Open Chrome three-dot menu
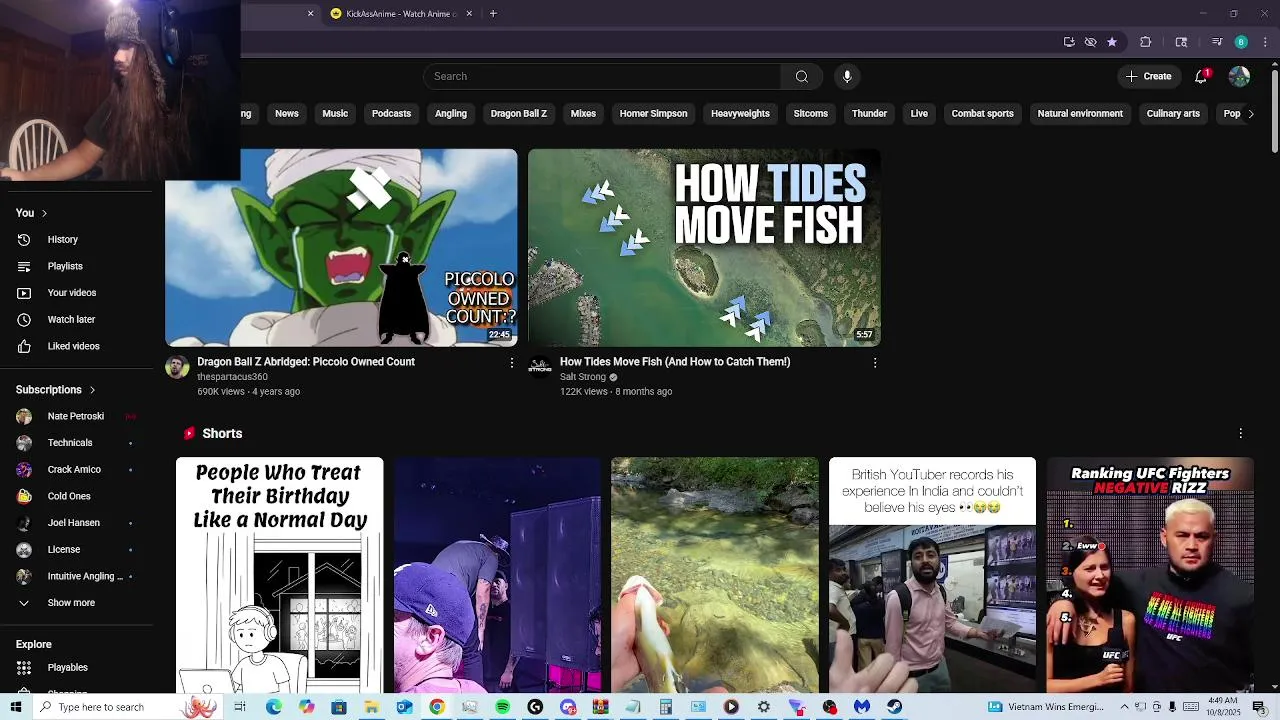1280x720 pixels. pyautogui.click(x=1265, y=42)
